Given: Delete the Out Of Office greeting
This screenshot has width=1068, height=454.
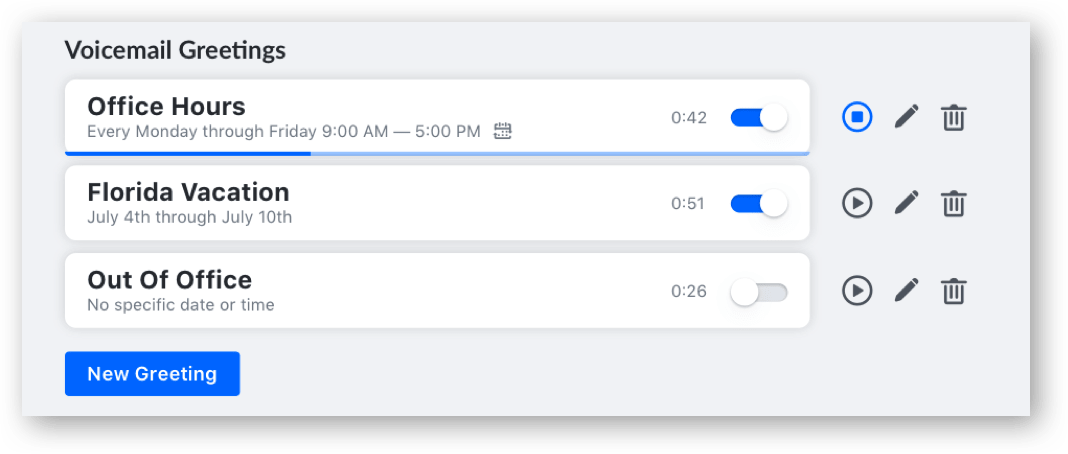Looking at the screenshot, I should click(x=954, y=291).
